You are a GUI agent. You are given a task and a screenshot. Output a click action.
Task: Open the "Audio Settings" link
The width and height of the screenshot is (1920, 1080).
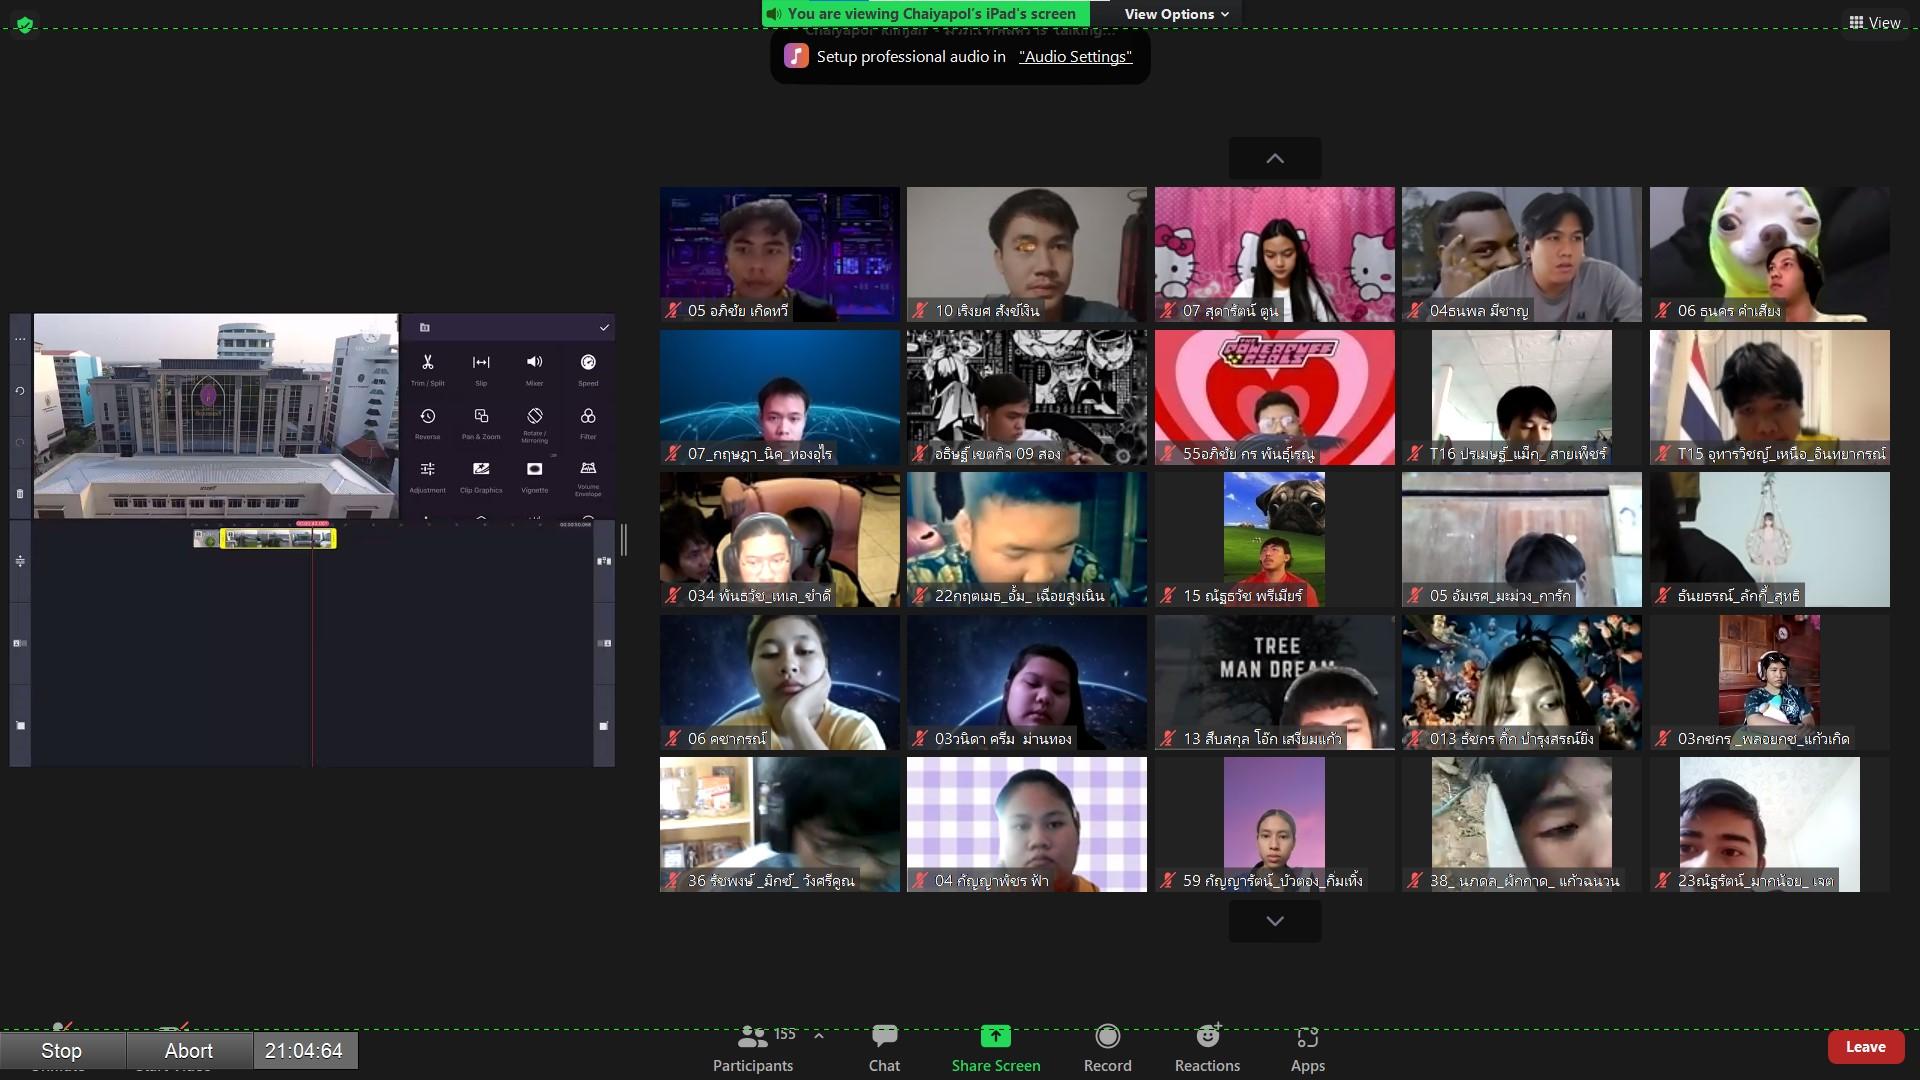[x=1075, y=56]
